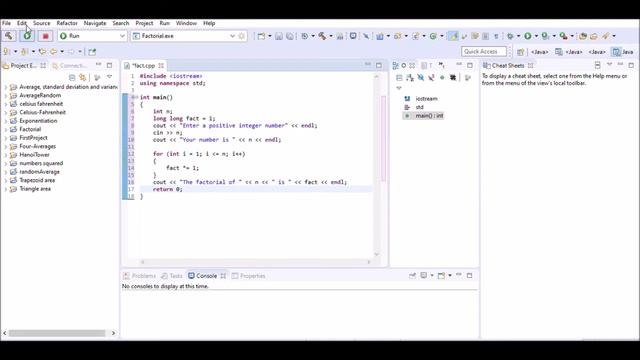Viewport: 640px width, 360px height.
Task: Click the green Run launch button
Action: (27, 36)
